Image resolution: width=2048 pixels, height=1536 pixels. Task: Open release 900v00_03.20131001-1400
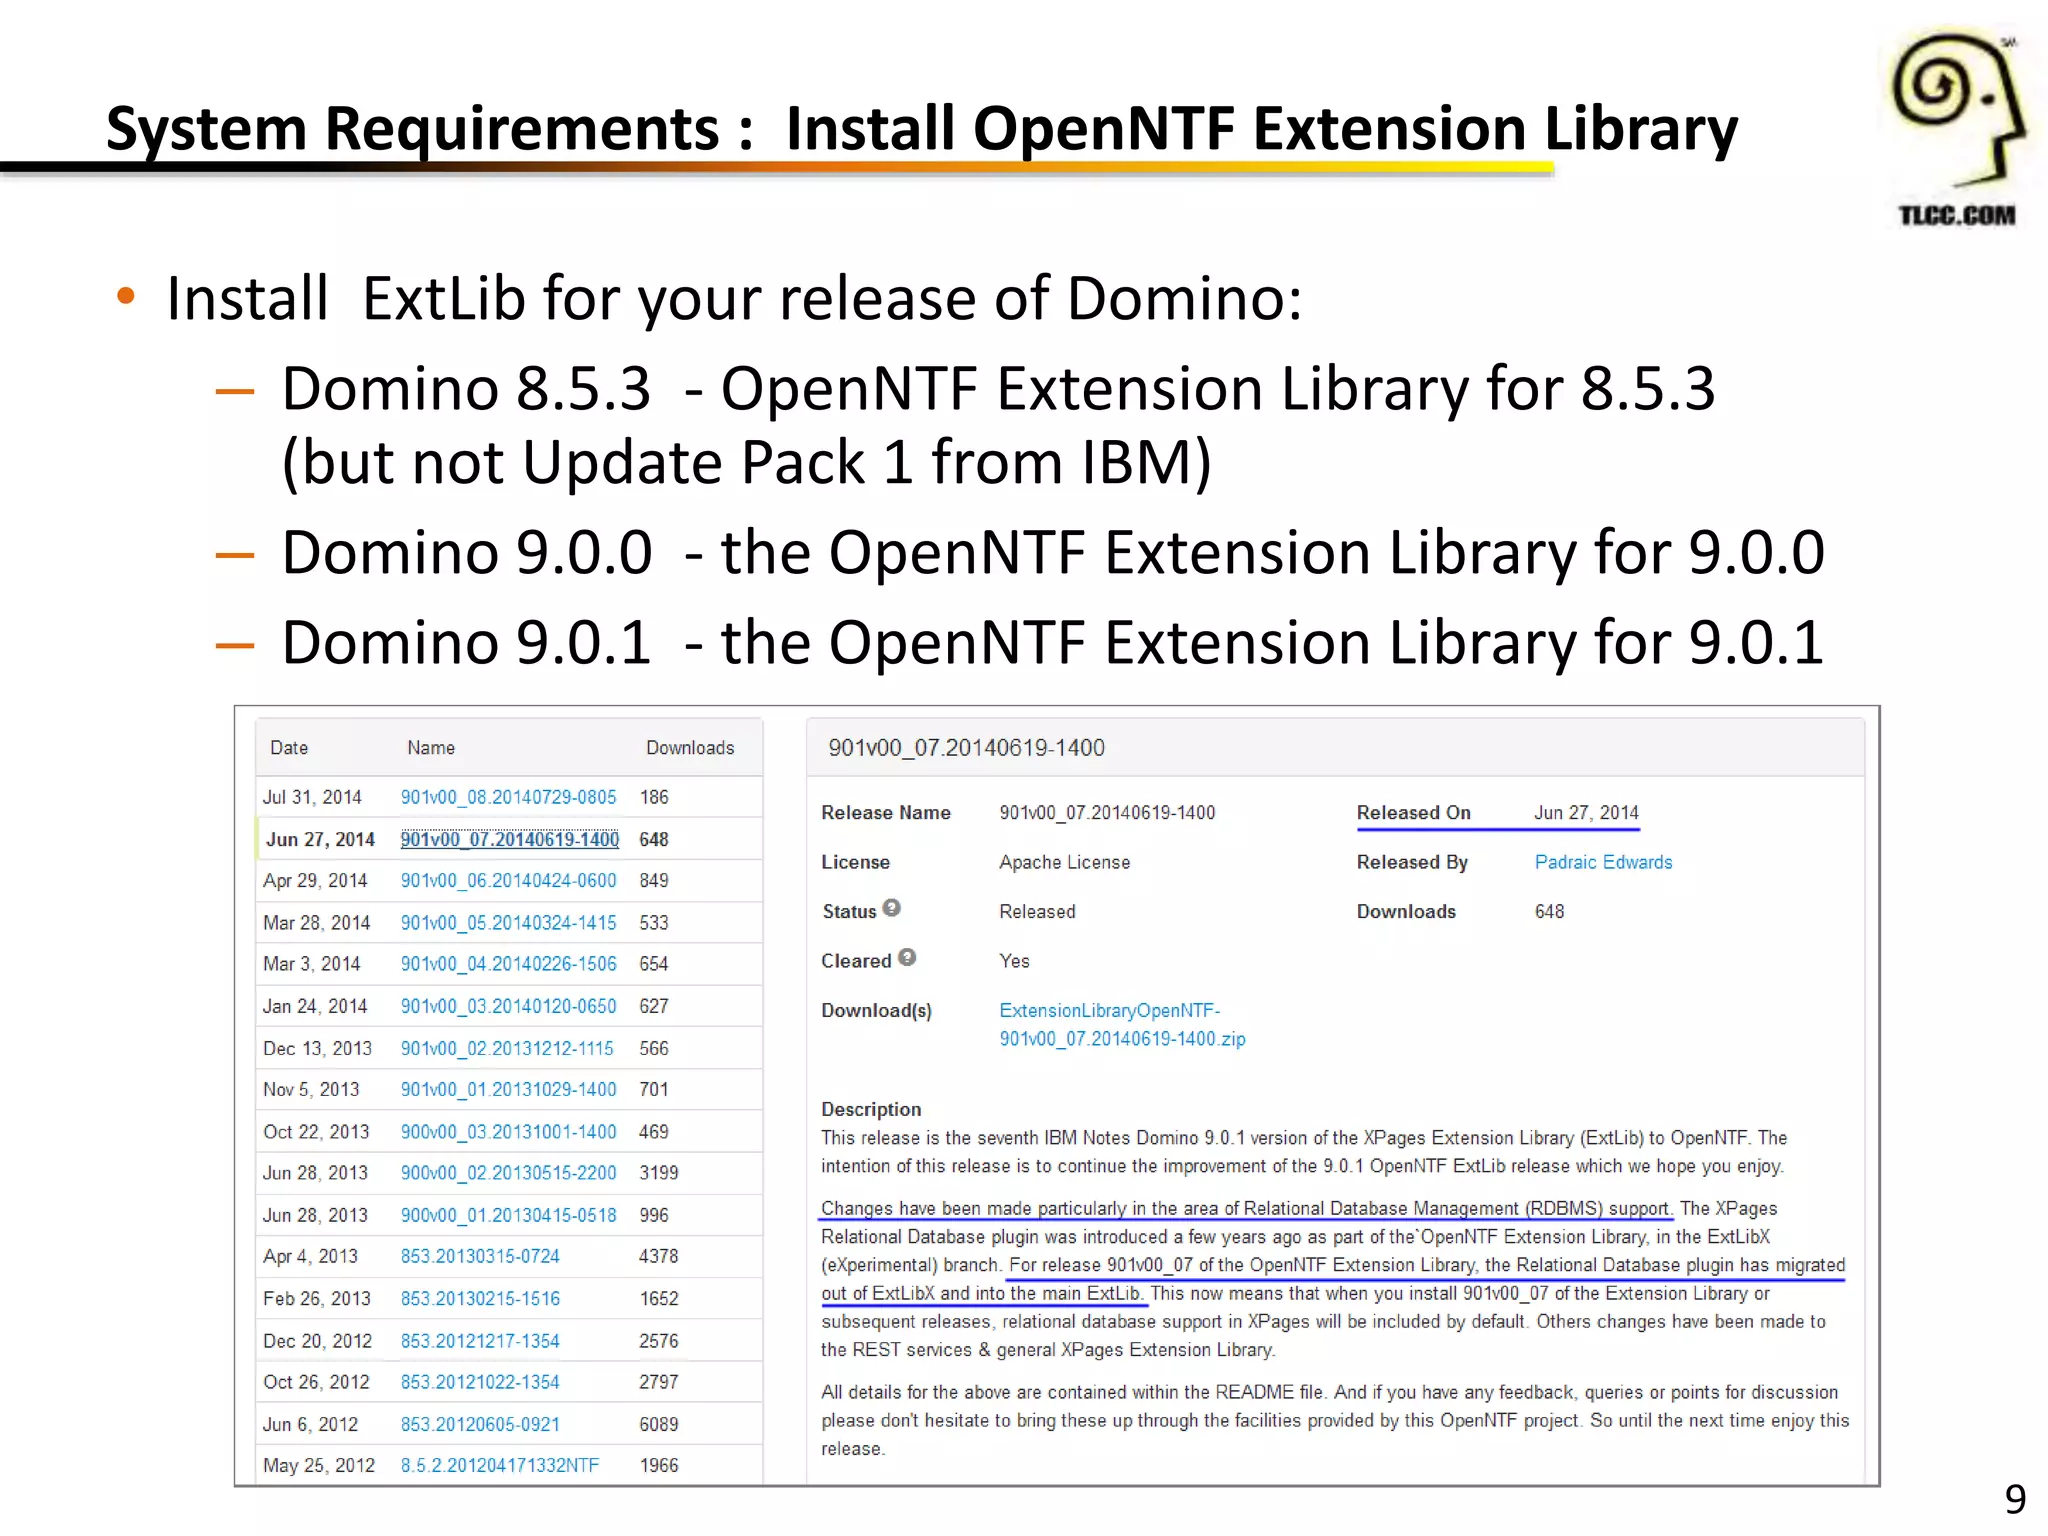point(508,1131)
